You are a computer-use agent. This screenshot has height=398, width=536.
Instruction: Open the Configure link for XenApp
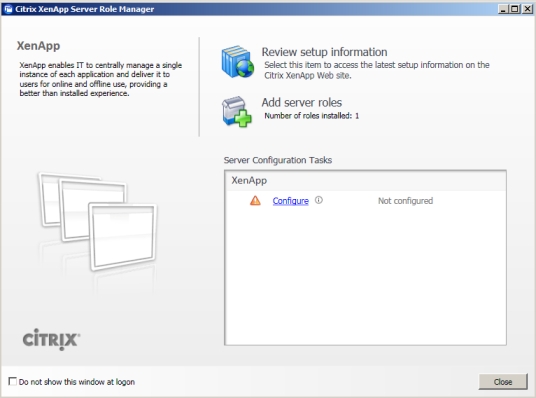[x=291, y=201]
